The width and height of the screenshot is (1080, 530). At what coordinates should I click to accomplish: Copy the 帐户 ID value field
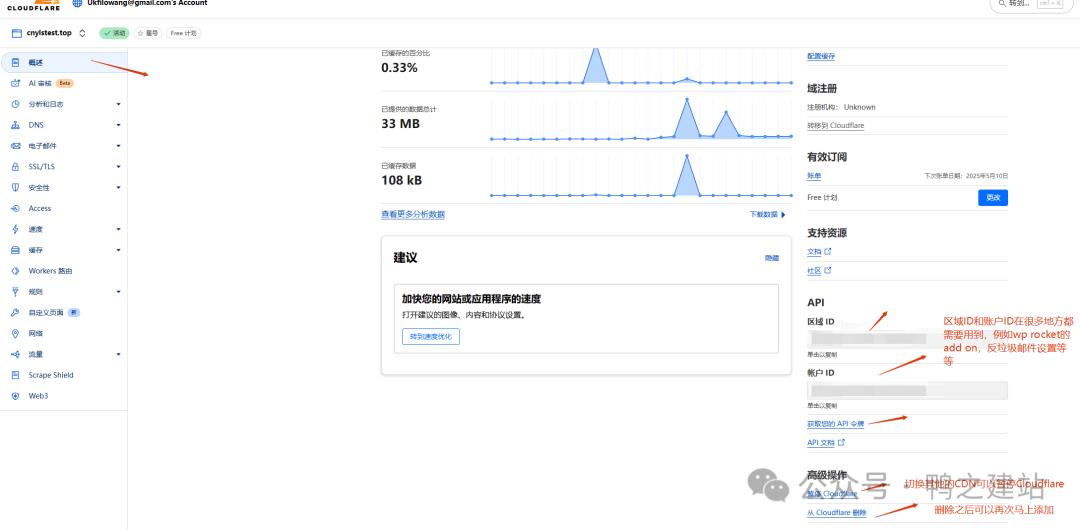907,390
